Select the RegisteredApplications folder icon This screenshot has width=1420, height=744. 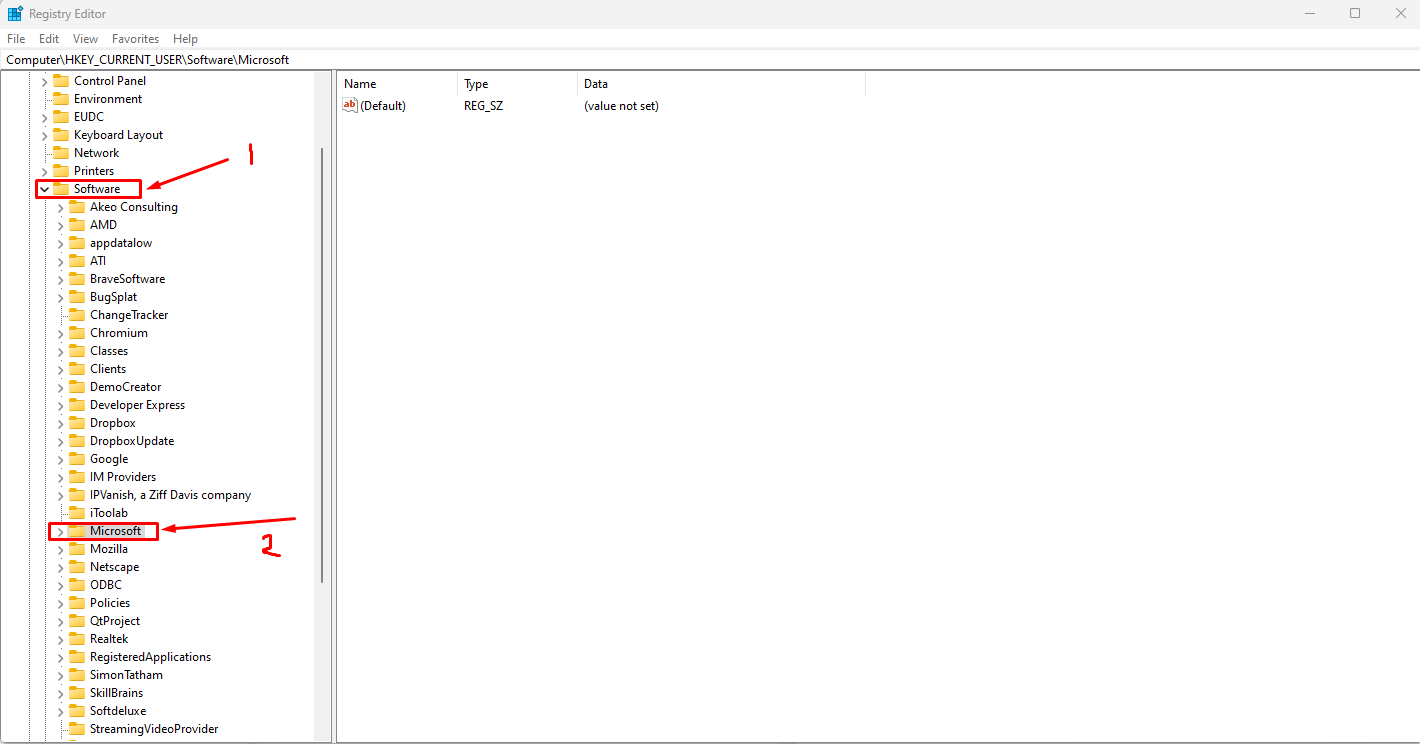click(x=77, y=657)
